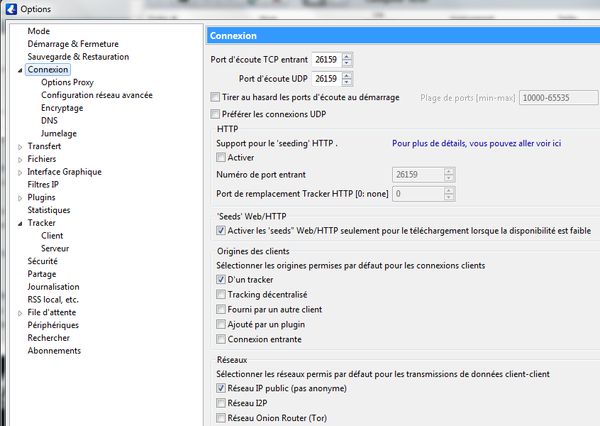600x426 pixels.
Task: Click the 'Plage de ports' range field
Action: tap(558, 98)
